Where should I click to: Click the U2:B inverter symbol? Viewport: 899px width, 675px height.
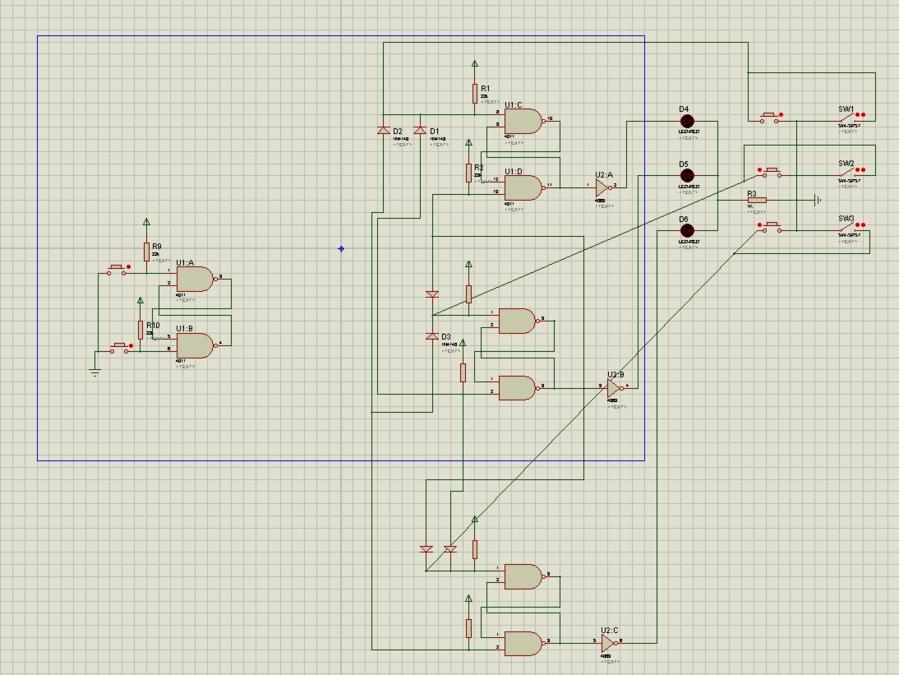[614, 387]
